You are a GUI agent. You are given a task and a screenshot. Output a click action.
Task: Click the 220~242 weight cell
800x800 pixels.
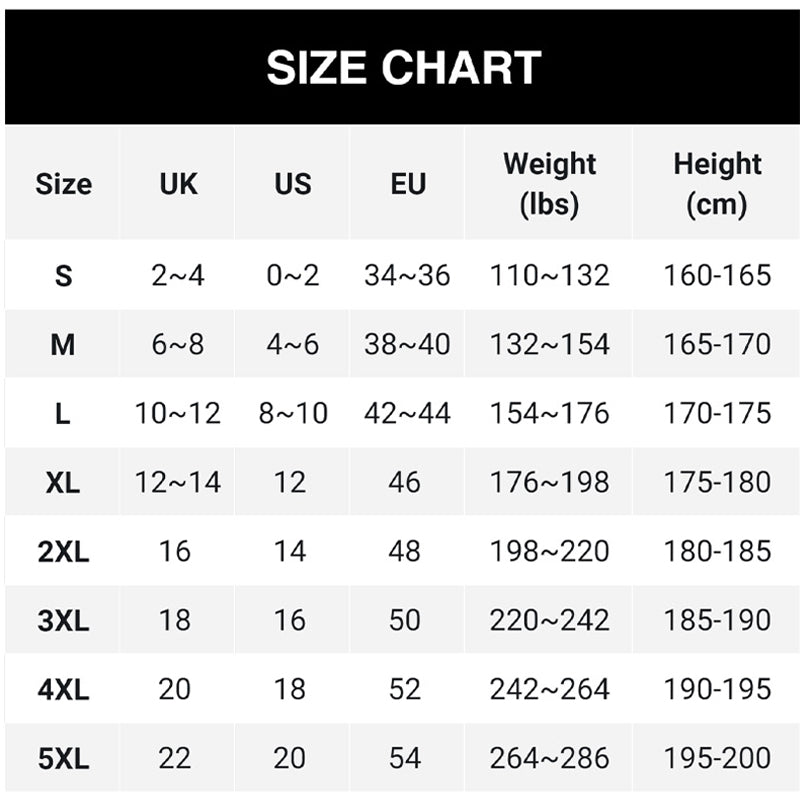click(549, 621)
